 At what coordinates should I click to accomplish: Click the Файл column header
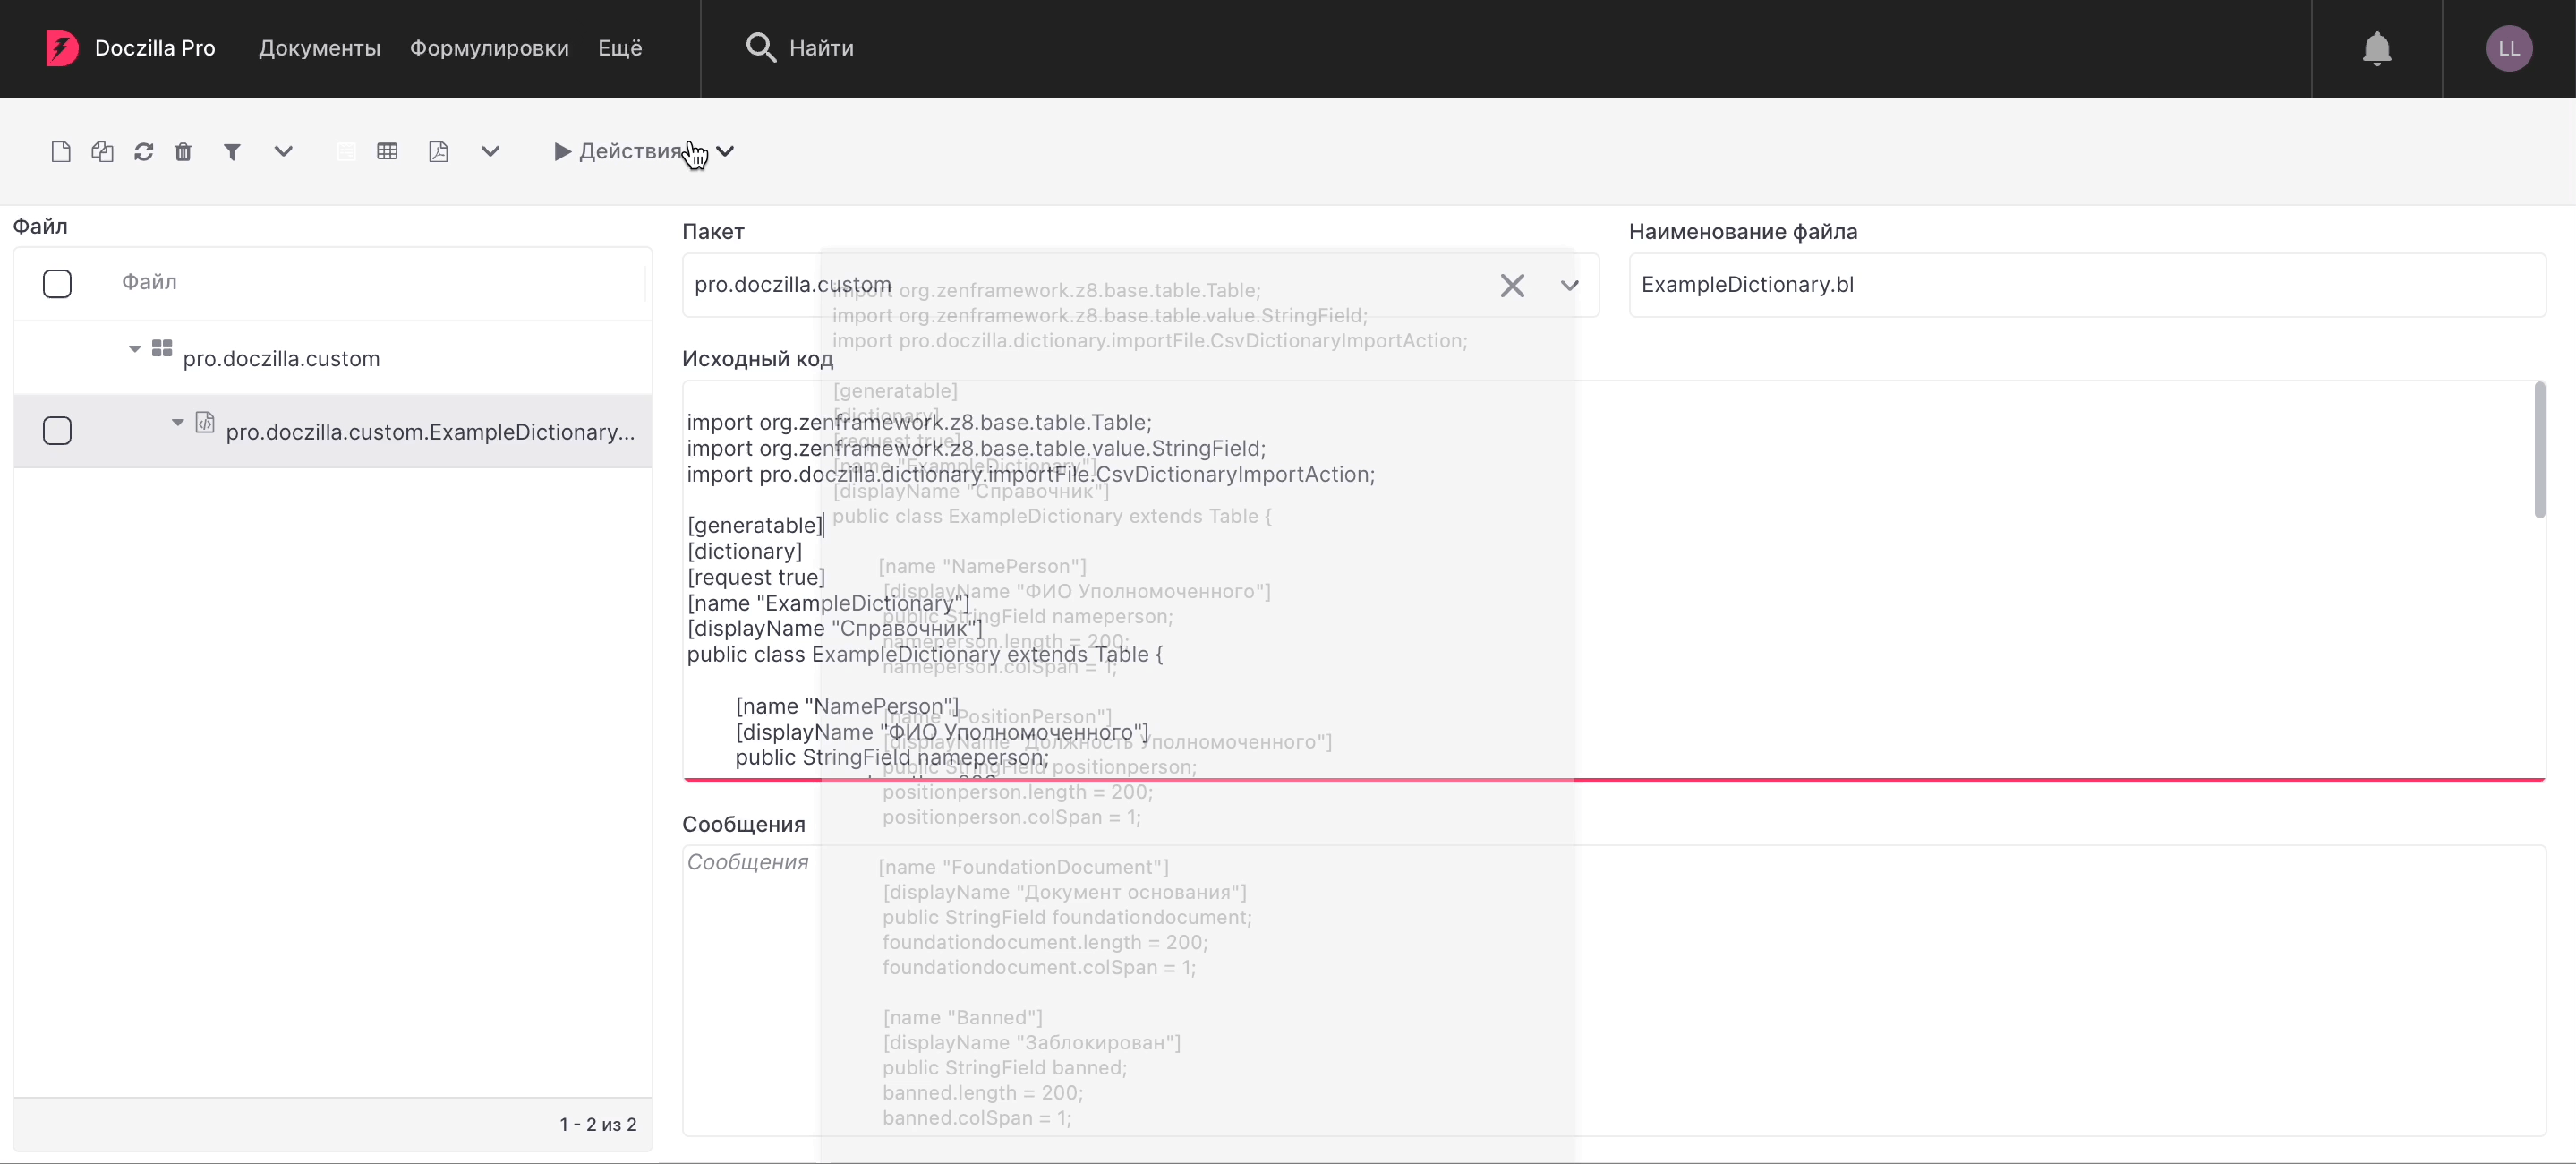(149, 282)
